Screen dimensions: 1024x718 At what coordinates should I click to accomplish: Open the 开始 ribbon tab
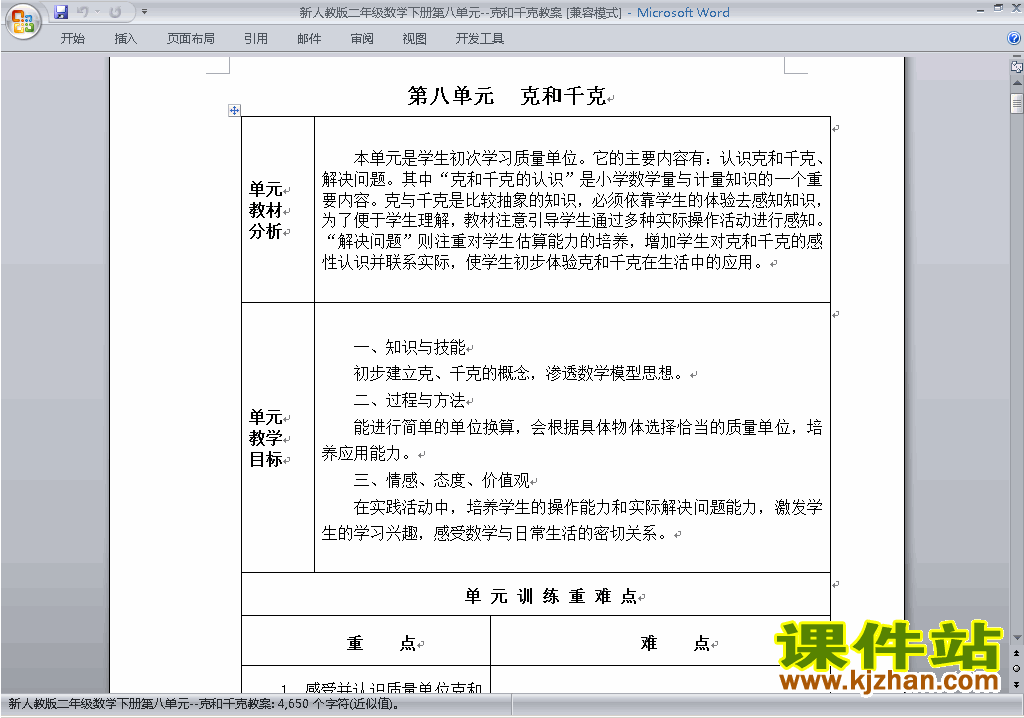click(72, 39)
